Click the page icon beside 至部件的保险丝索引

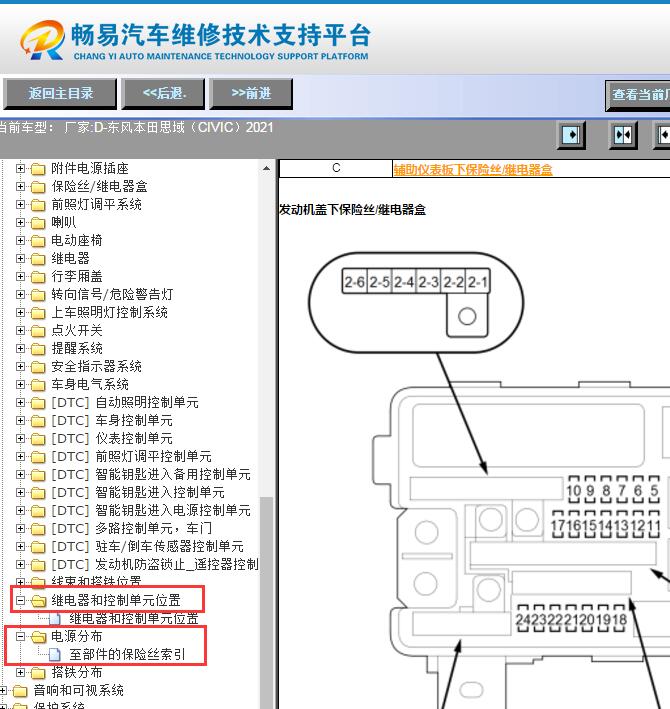[x=55, y=655]
